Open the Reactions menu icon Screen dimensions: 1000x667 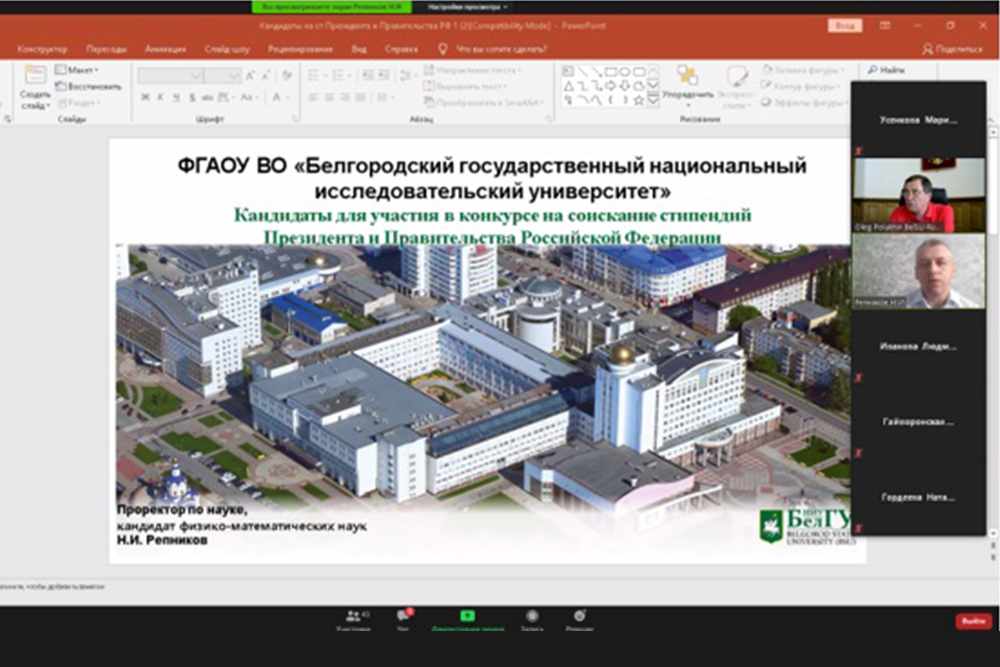pyautogui.click(x=579, y=616)
